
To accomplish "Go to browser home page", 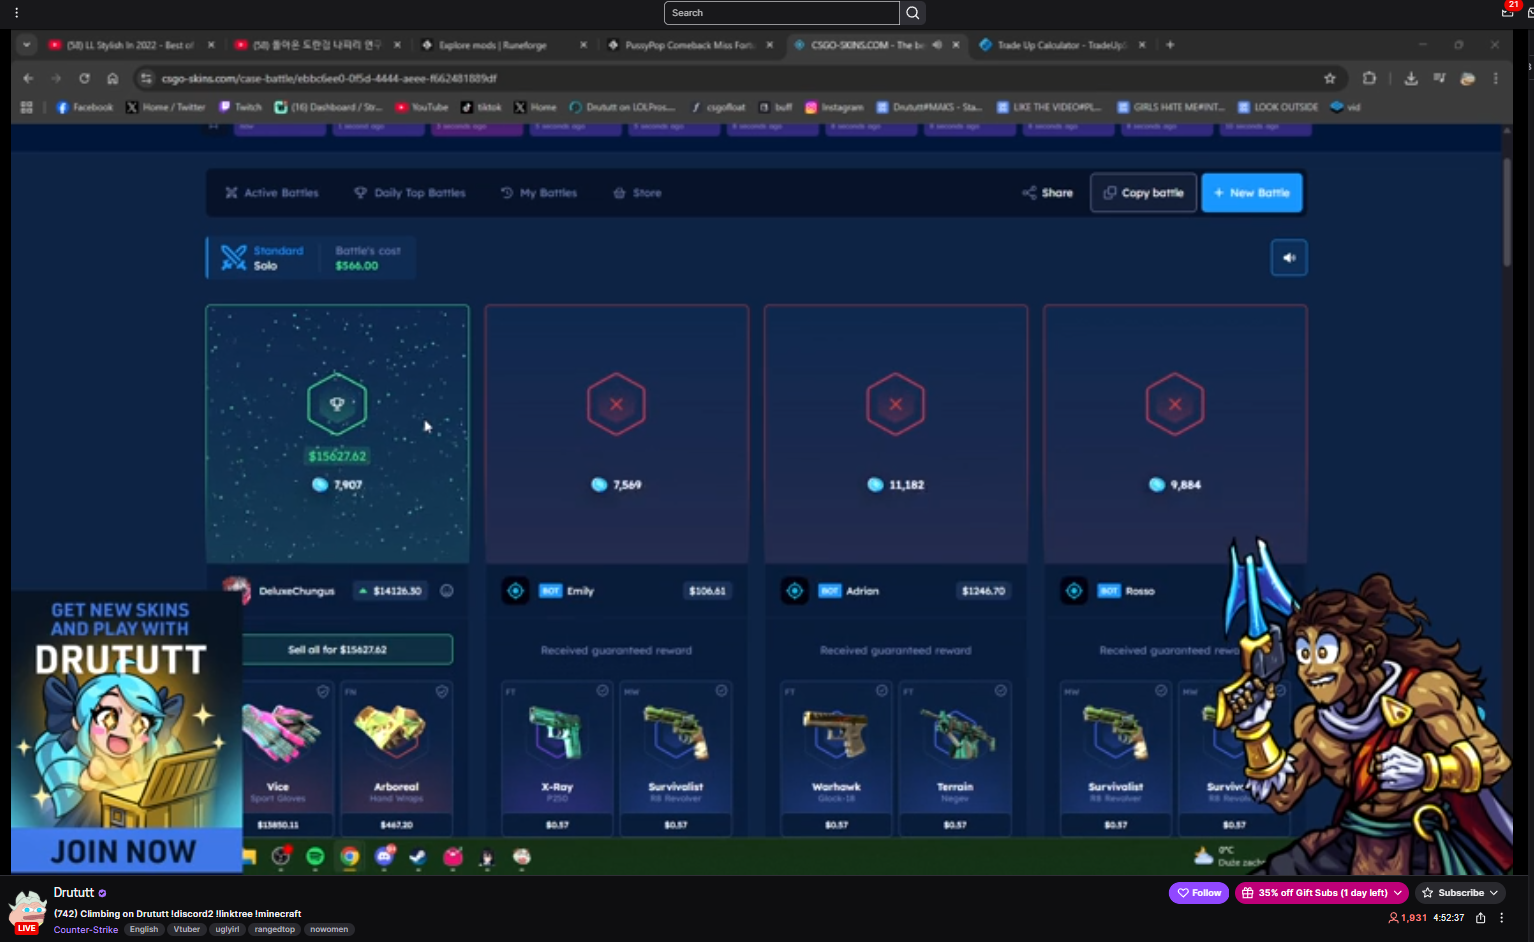I will point(113,78).
